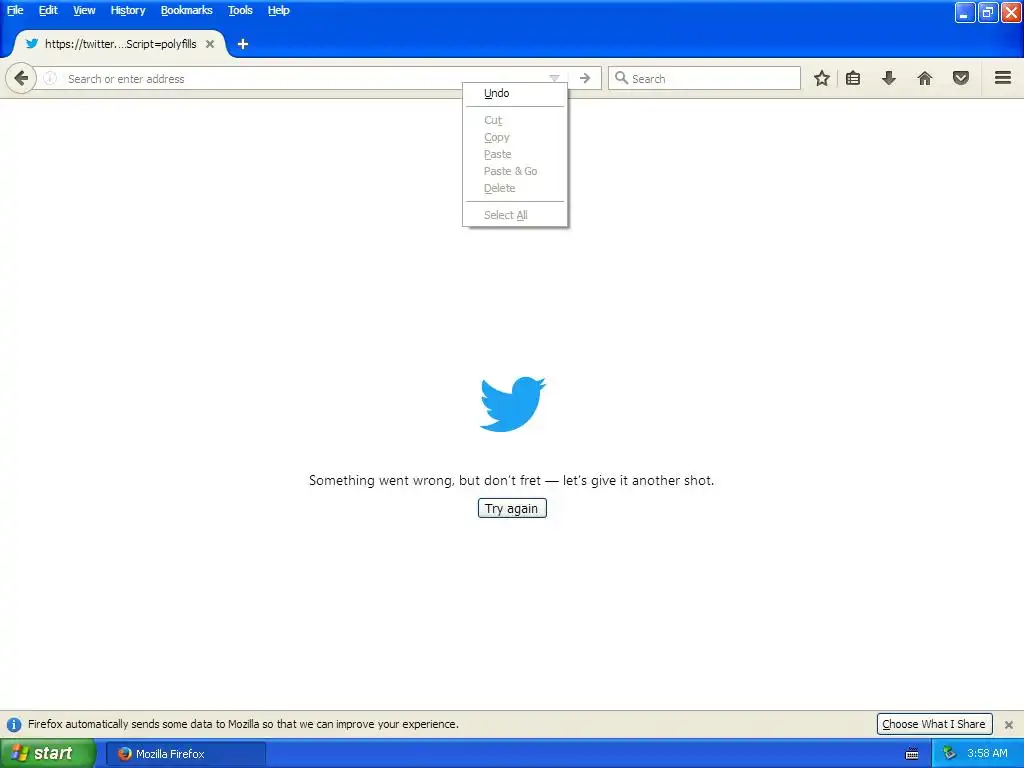Click the Choose What I Share button

(x=934, y=724)
